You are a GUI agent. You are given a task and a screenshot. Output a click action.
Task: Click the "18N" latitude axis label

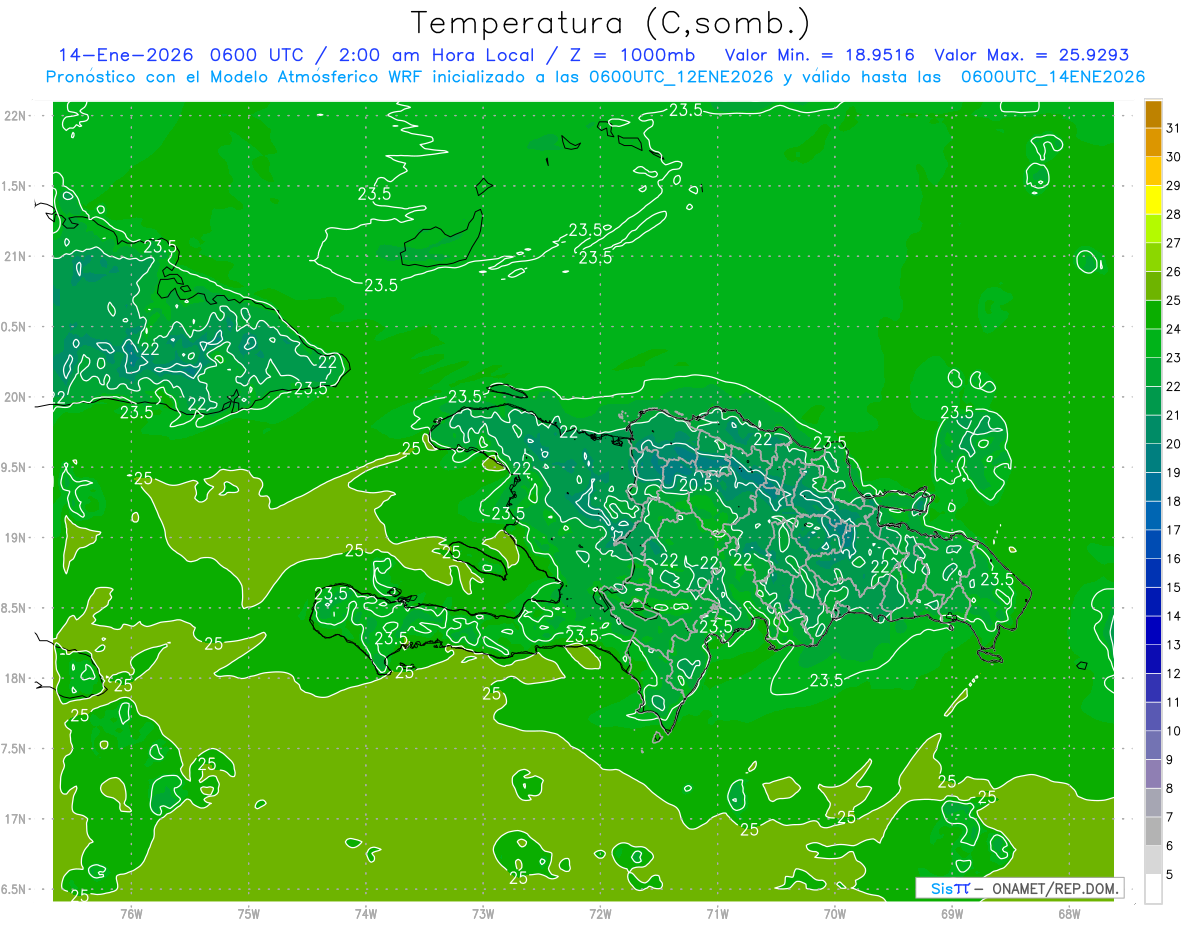16,678
